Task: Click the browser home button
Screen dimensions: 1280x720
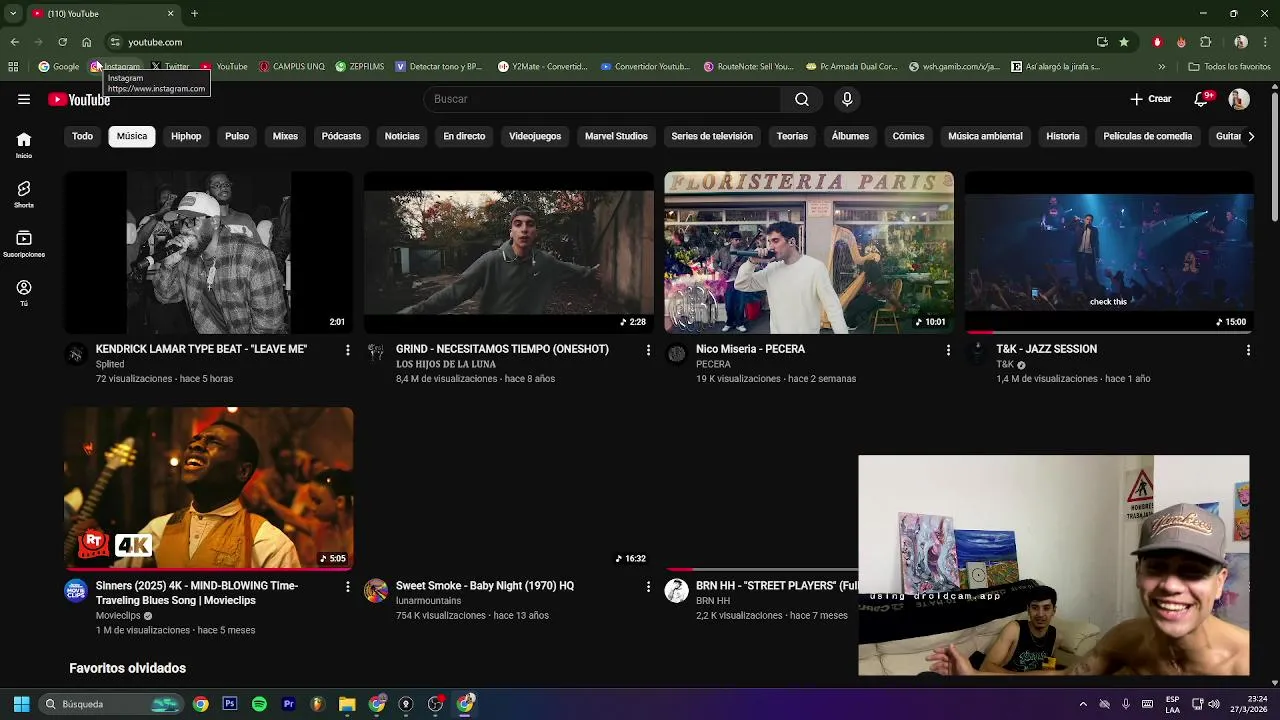Action: pyautogui.click(x=87, y=42)
